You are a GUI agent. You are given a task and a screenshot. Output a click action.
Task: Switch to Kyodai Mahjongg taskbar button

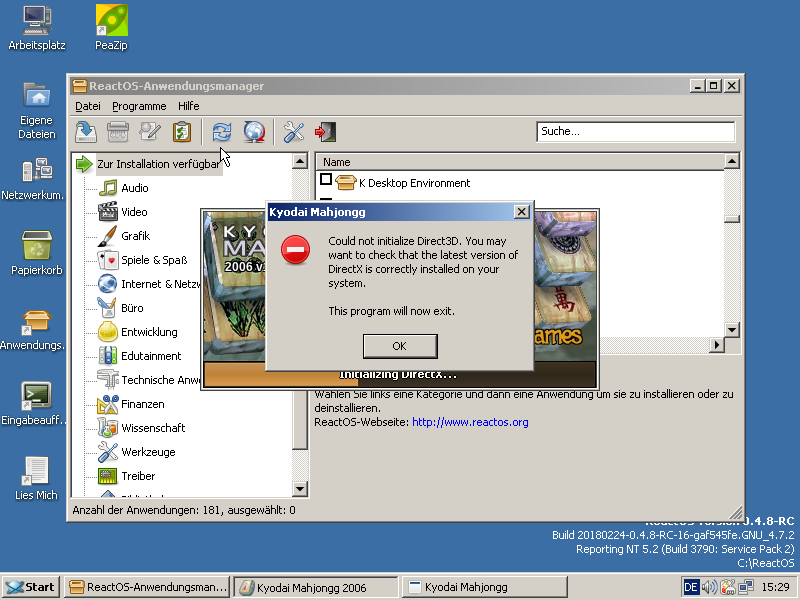click(485, 587)
